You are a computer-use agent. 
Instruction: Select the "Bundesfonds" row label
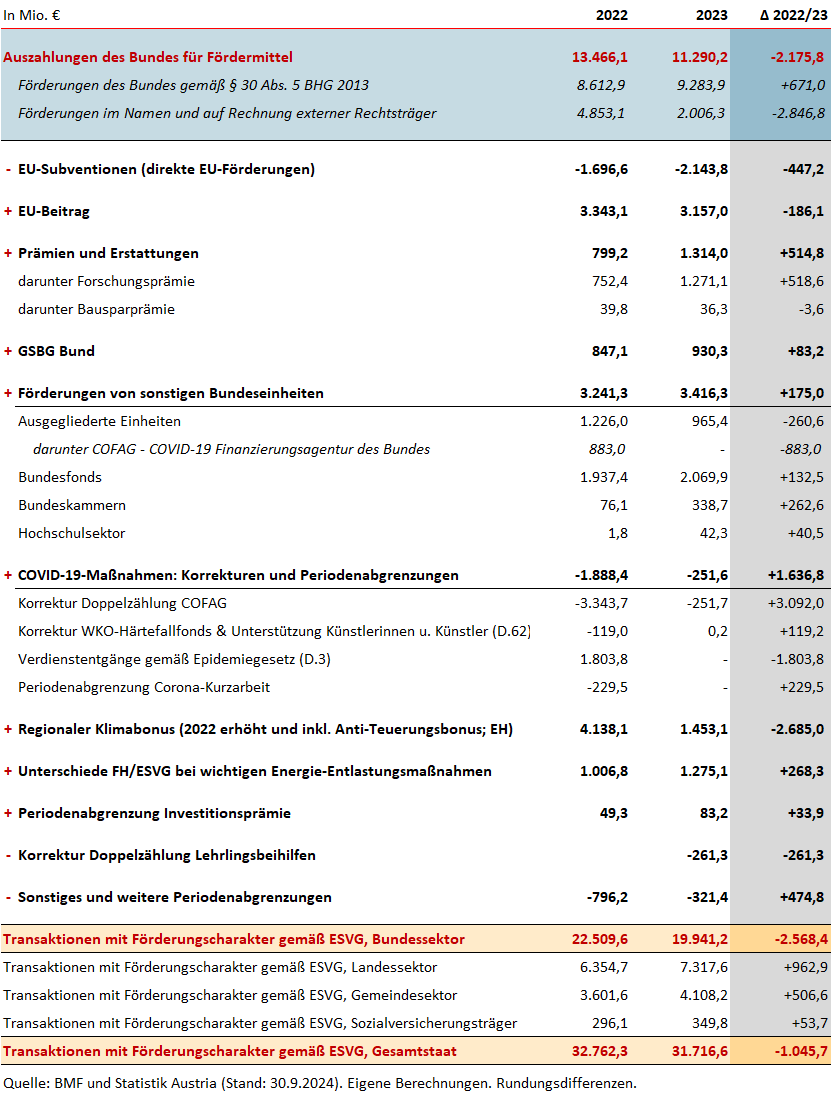(60, 477)
